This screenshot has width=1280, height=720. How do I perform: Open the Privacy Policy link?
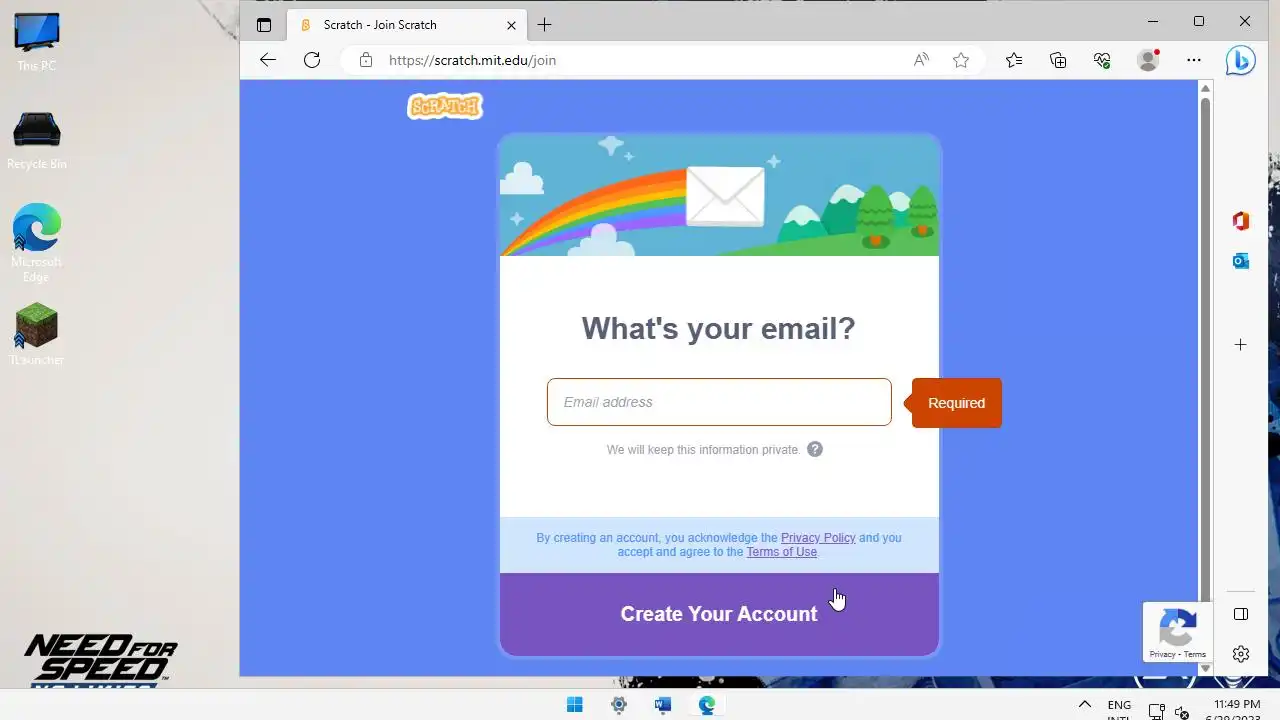[818, 538]
